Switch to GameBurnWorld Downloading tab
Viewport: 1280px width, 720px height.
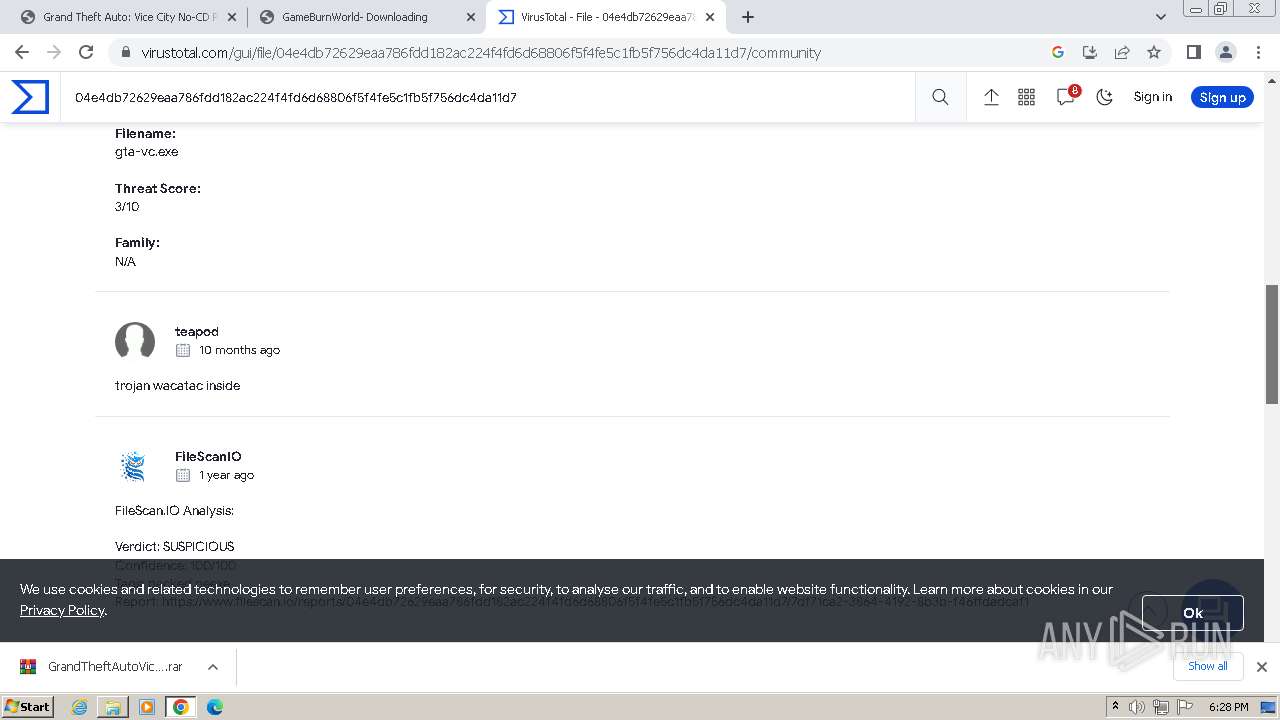(365, 17)
